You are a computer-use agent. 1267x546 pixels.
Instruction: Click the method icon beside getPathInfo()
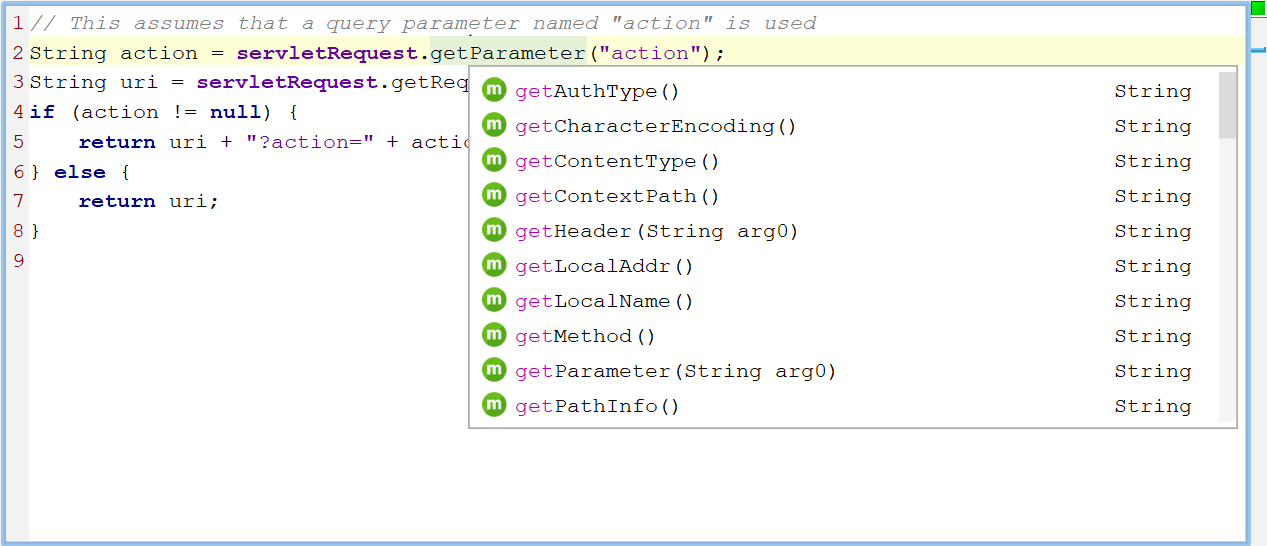coord(494,406)
